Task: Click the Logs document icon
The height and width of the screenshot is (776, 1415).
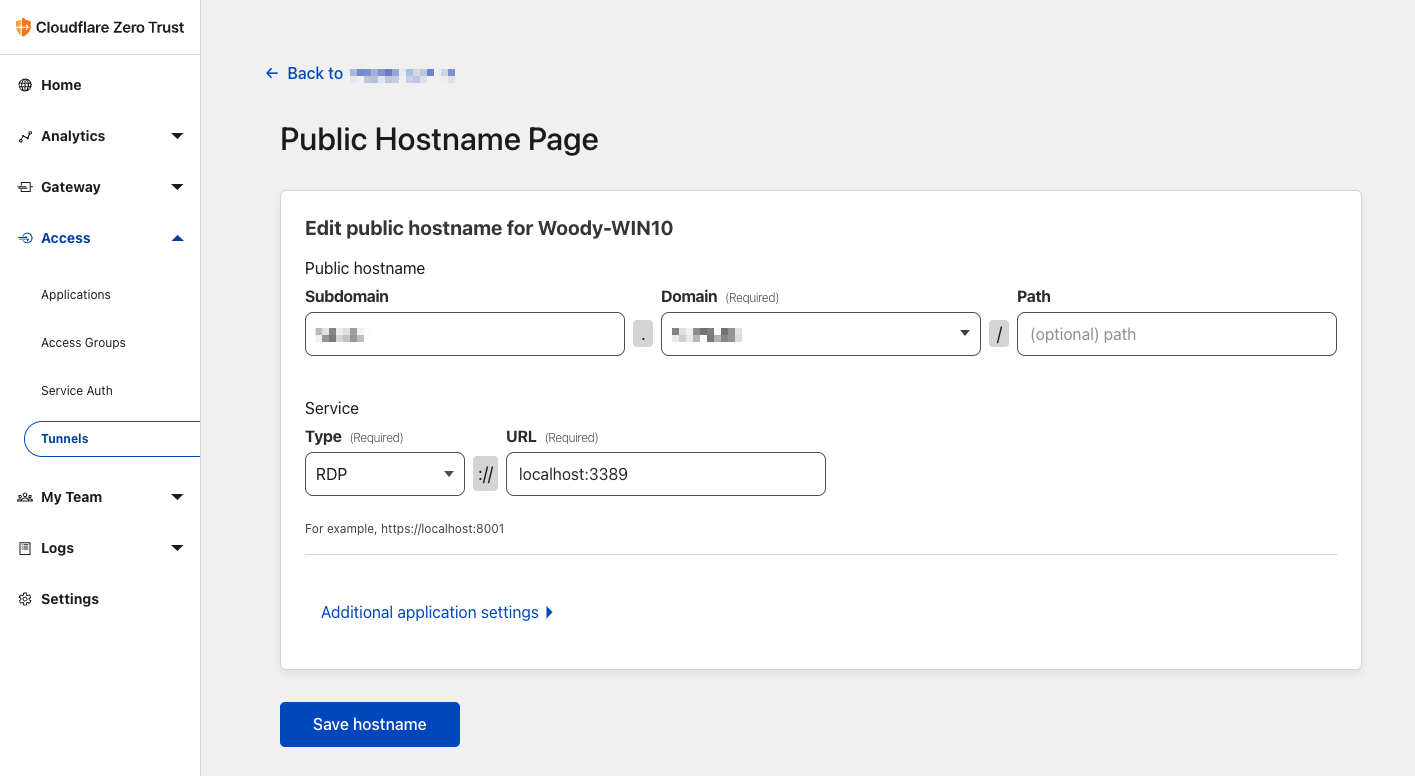Action: 26,548
